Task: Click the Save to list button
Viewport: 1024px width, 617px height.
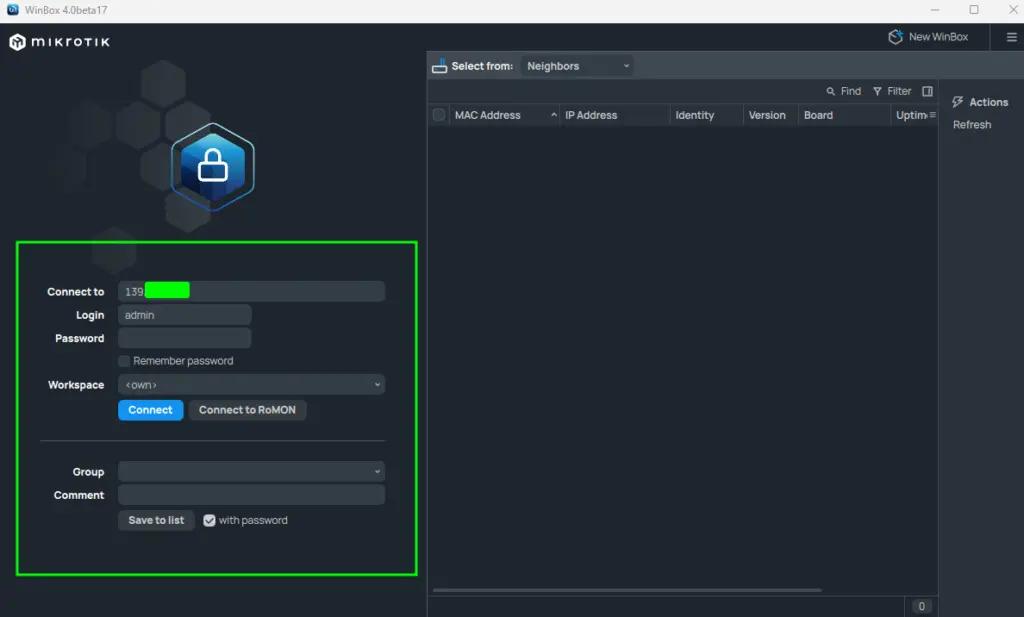Action: pyautogui.click(x=156, y=520)
